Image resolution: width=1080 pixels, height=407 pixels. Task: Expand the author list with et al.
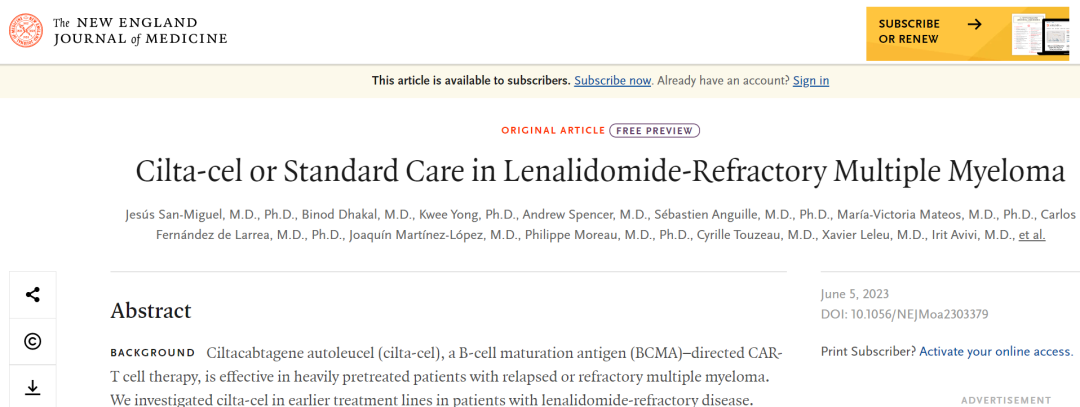click(x=1032, y=235)
